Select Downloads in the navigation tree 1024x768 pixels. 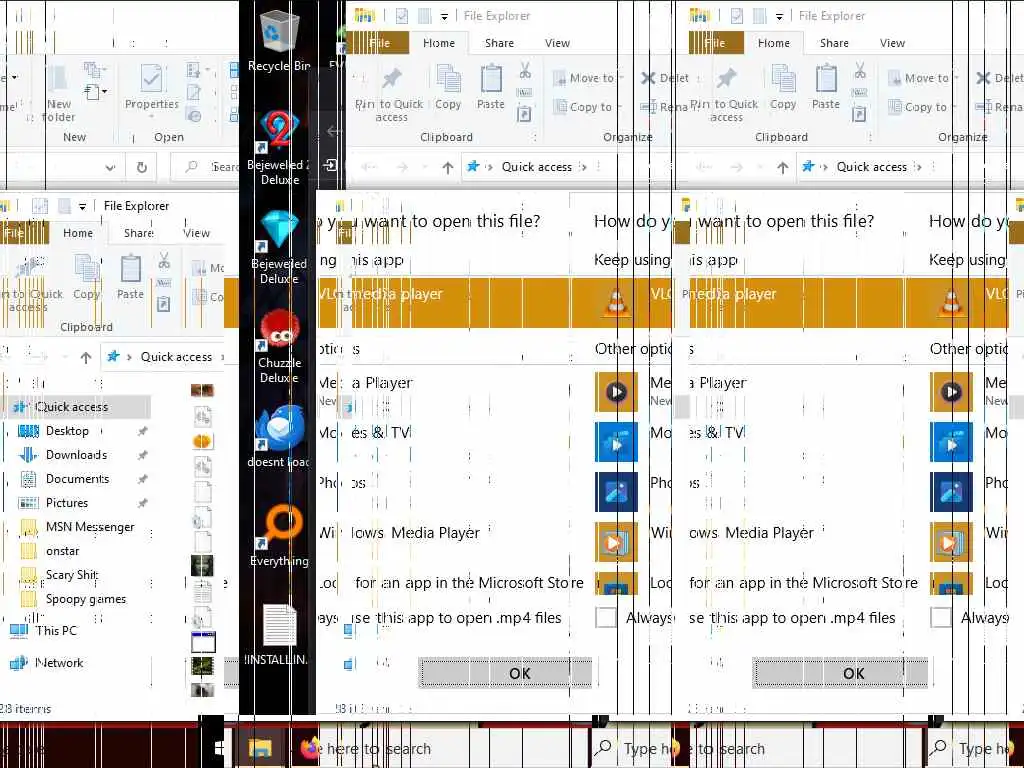(76, 455)
